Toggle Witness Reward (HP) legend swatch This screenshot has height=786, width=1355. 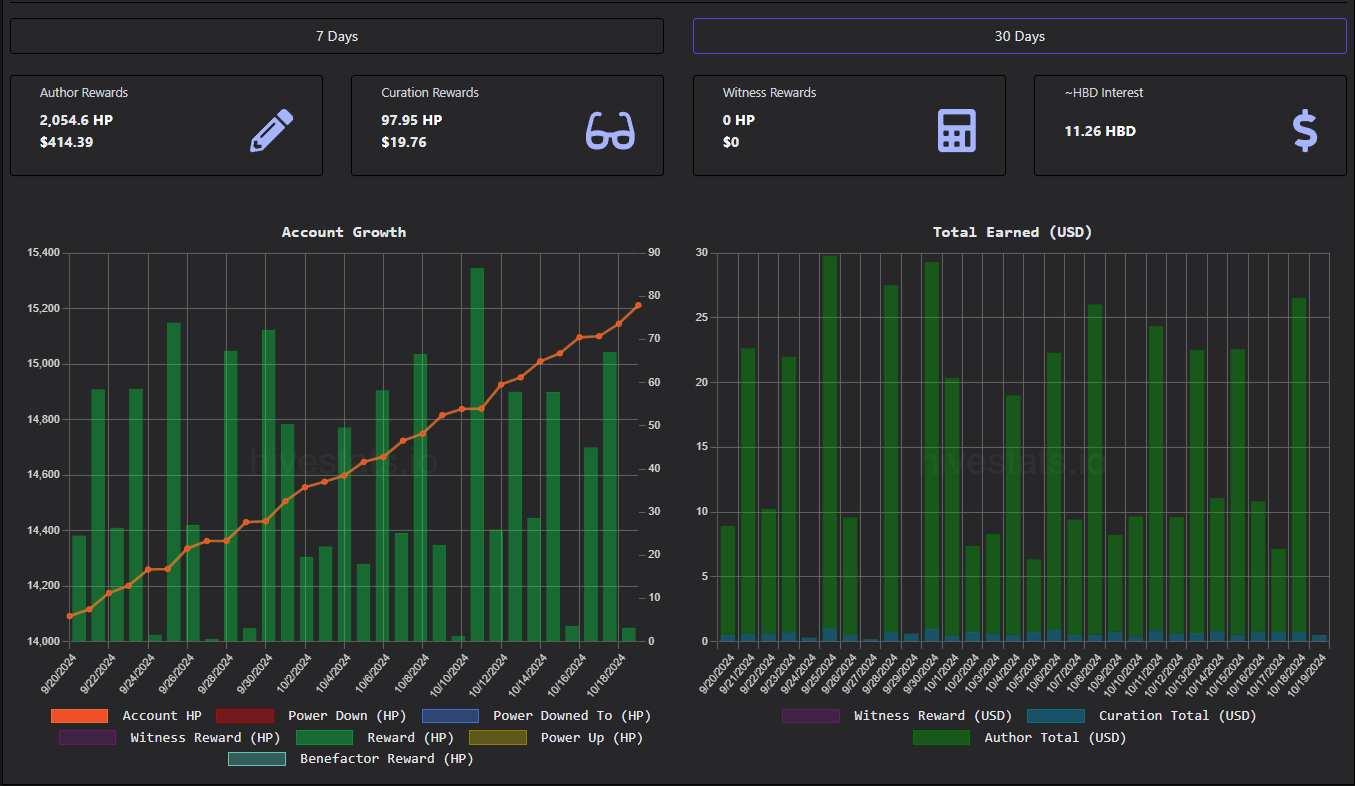(x=87, y=738)
